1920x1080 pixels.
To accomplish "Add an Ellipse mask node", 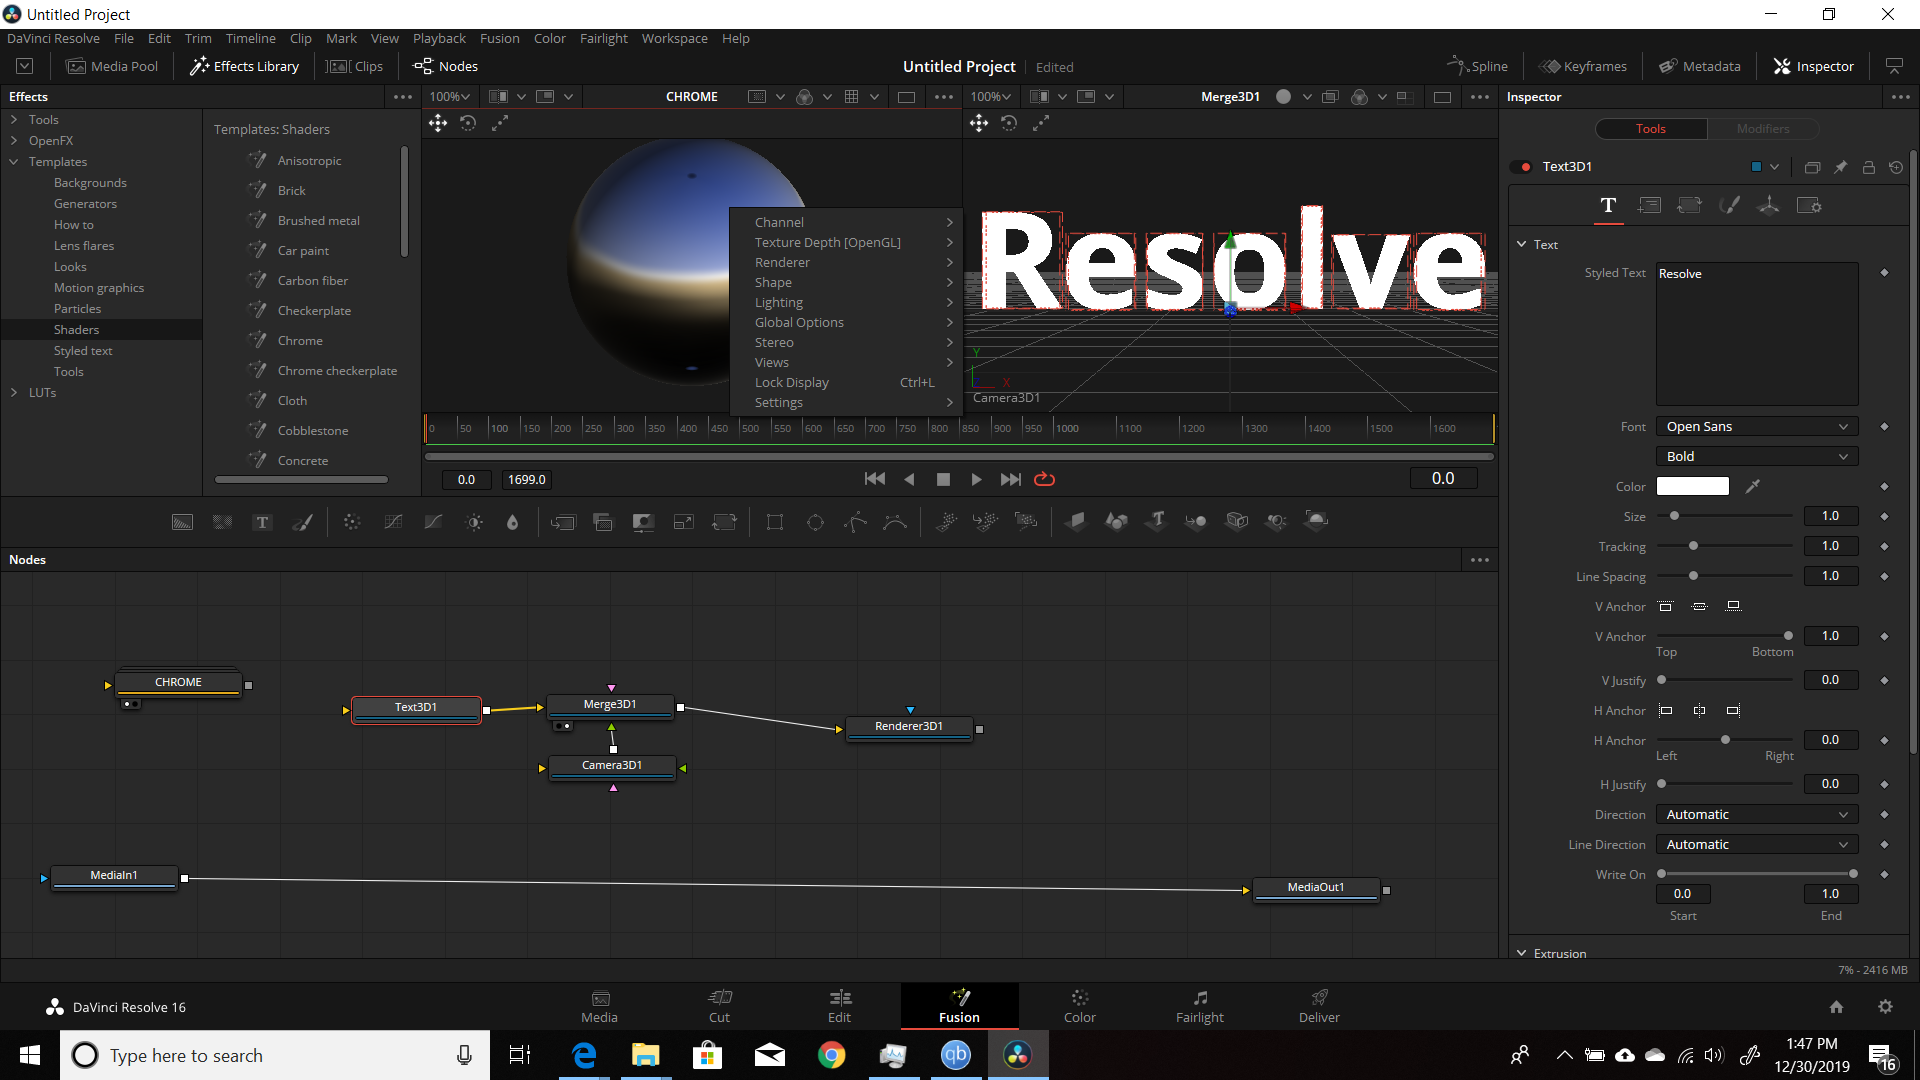I will (x=815, y=522).
